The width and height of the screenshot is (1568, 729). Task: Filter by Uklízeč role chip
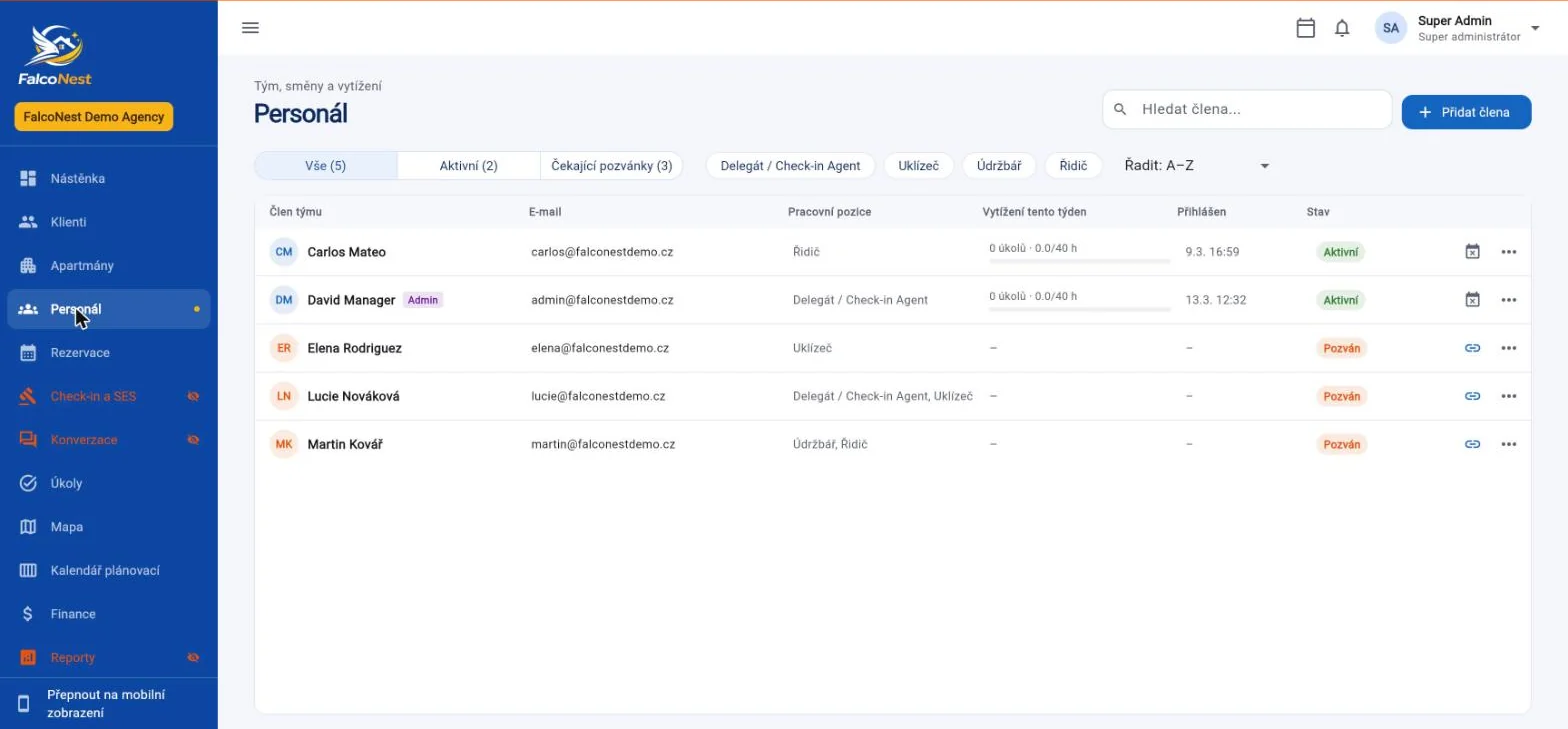918,166
